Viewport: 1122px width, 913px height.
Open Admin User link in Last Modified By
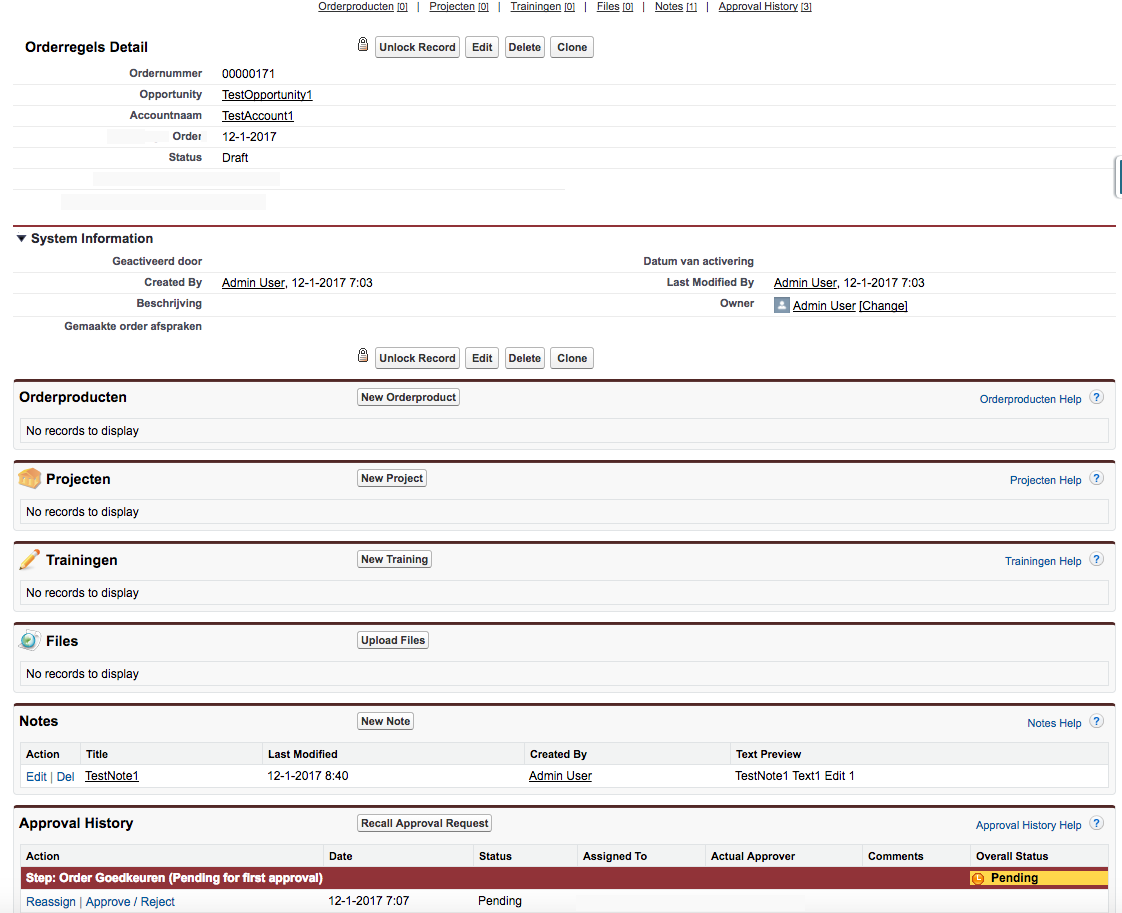(805, 283)
